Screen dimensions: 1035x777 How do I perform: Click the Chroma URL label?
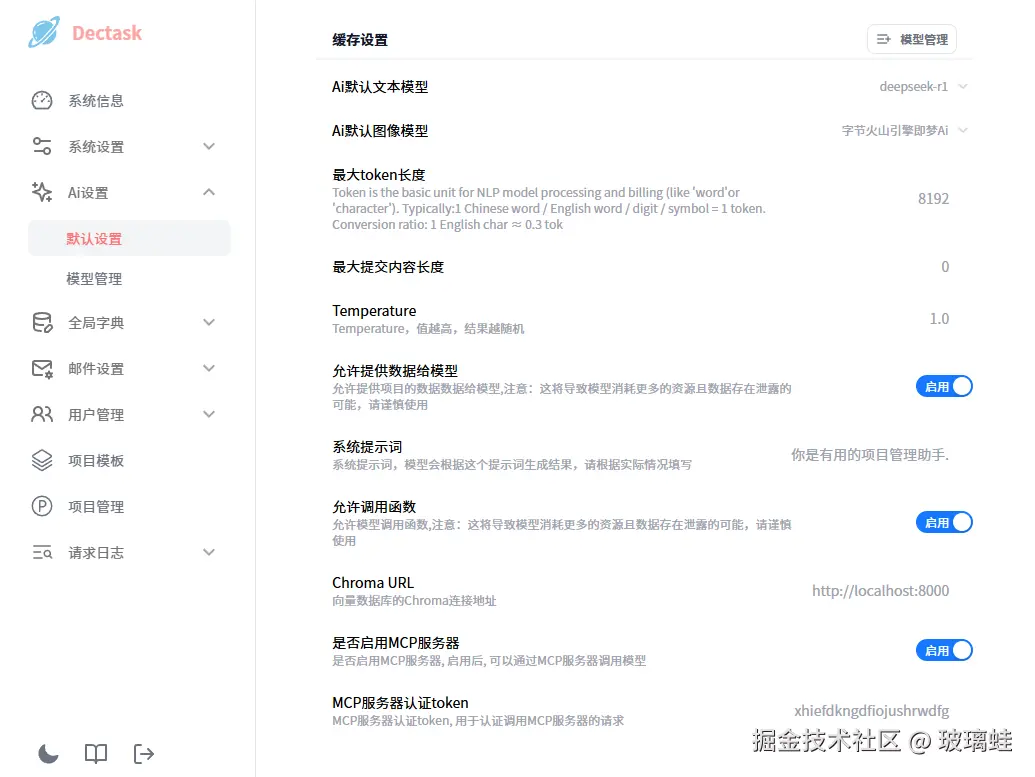click(373, 583)
